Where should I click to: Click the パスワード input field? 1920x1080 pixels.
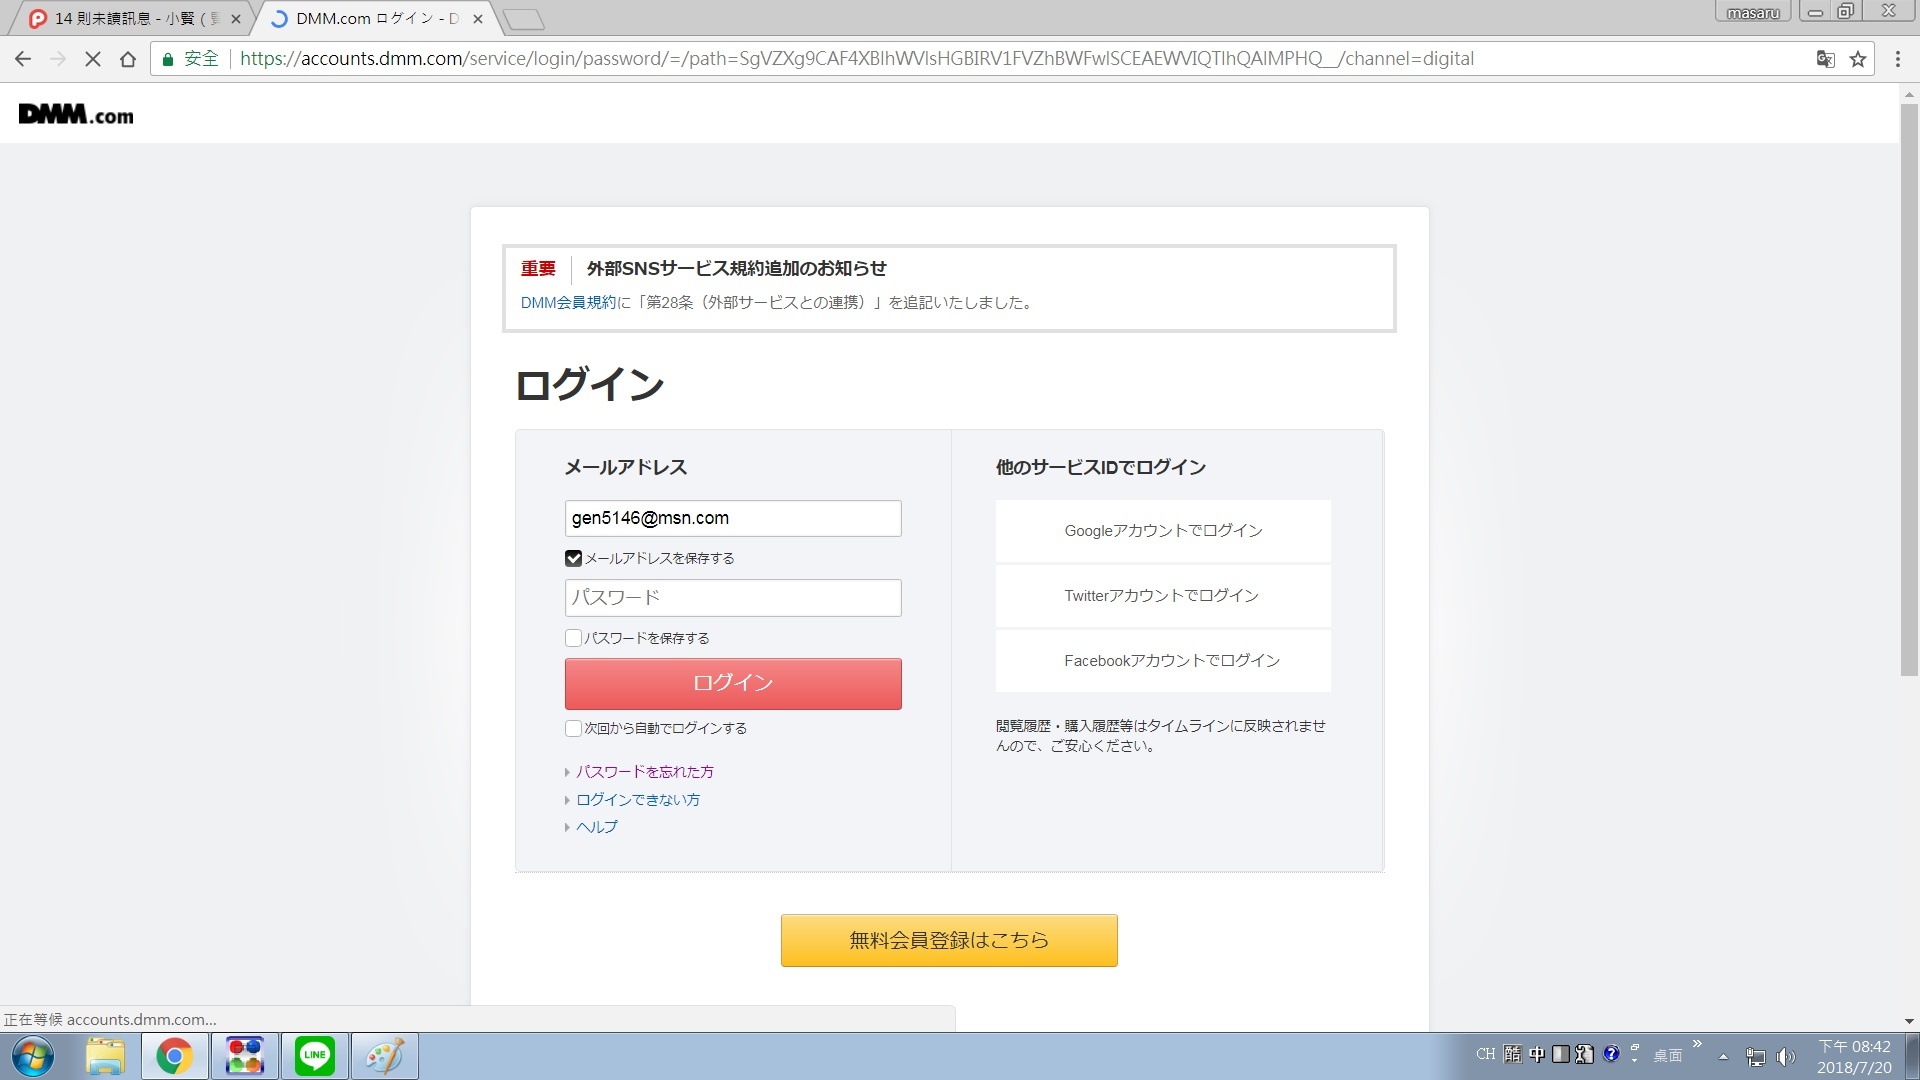click(733, 598)
